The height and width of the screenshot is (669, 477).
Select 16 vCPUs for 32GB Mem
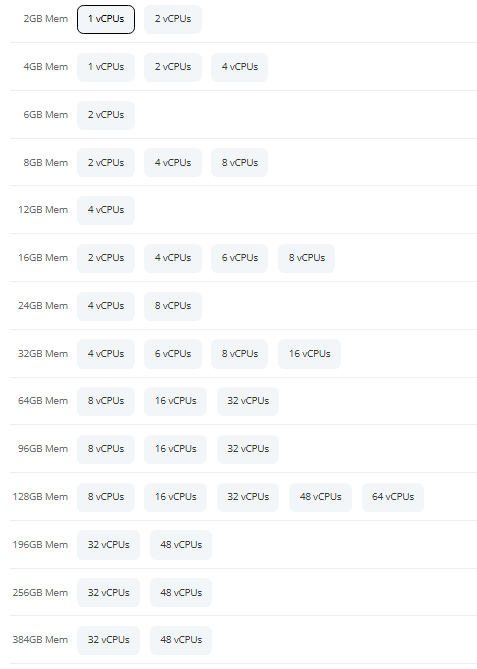click(309, 354)
